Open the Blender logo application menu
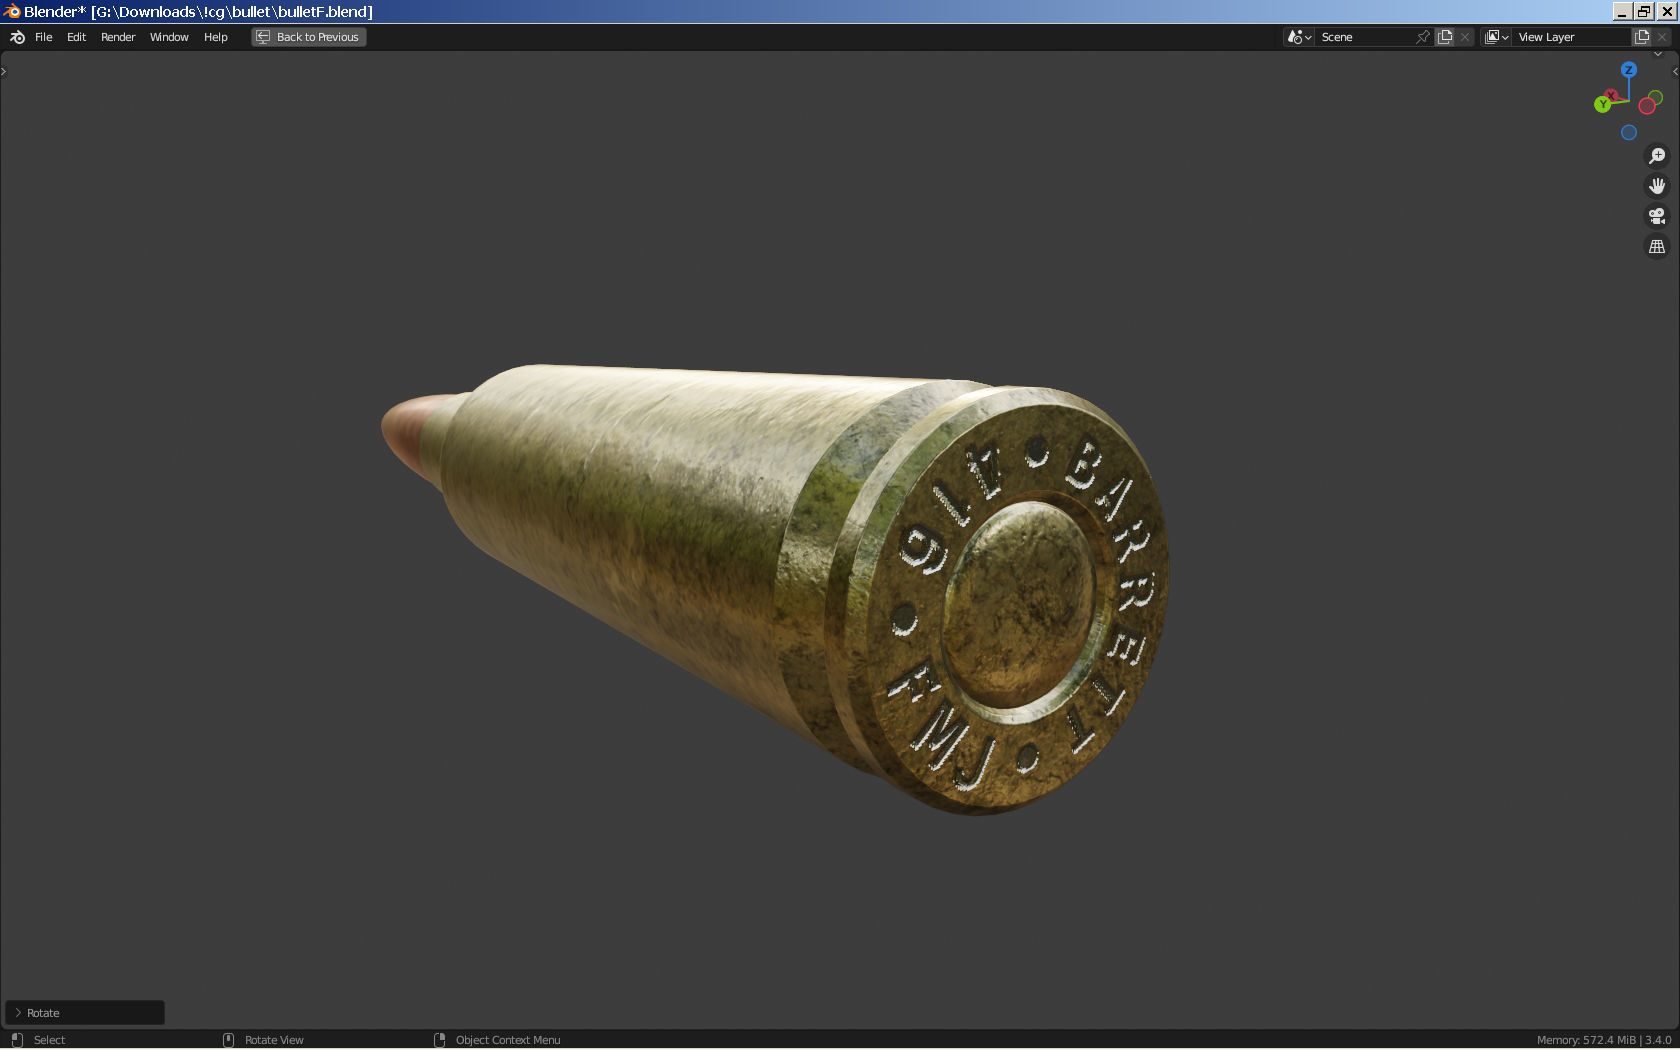Image resolution: width=1680 pixels, height=1050 pixels. [17, 37]
